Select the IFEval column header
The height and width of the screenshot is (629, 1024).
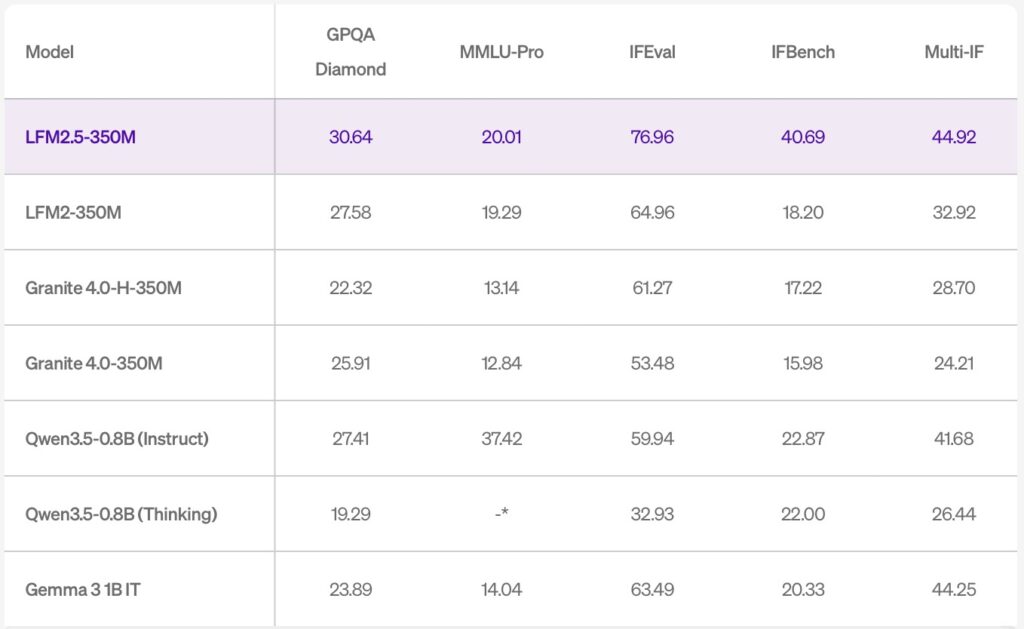652,52
